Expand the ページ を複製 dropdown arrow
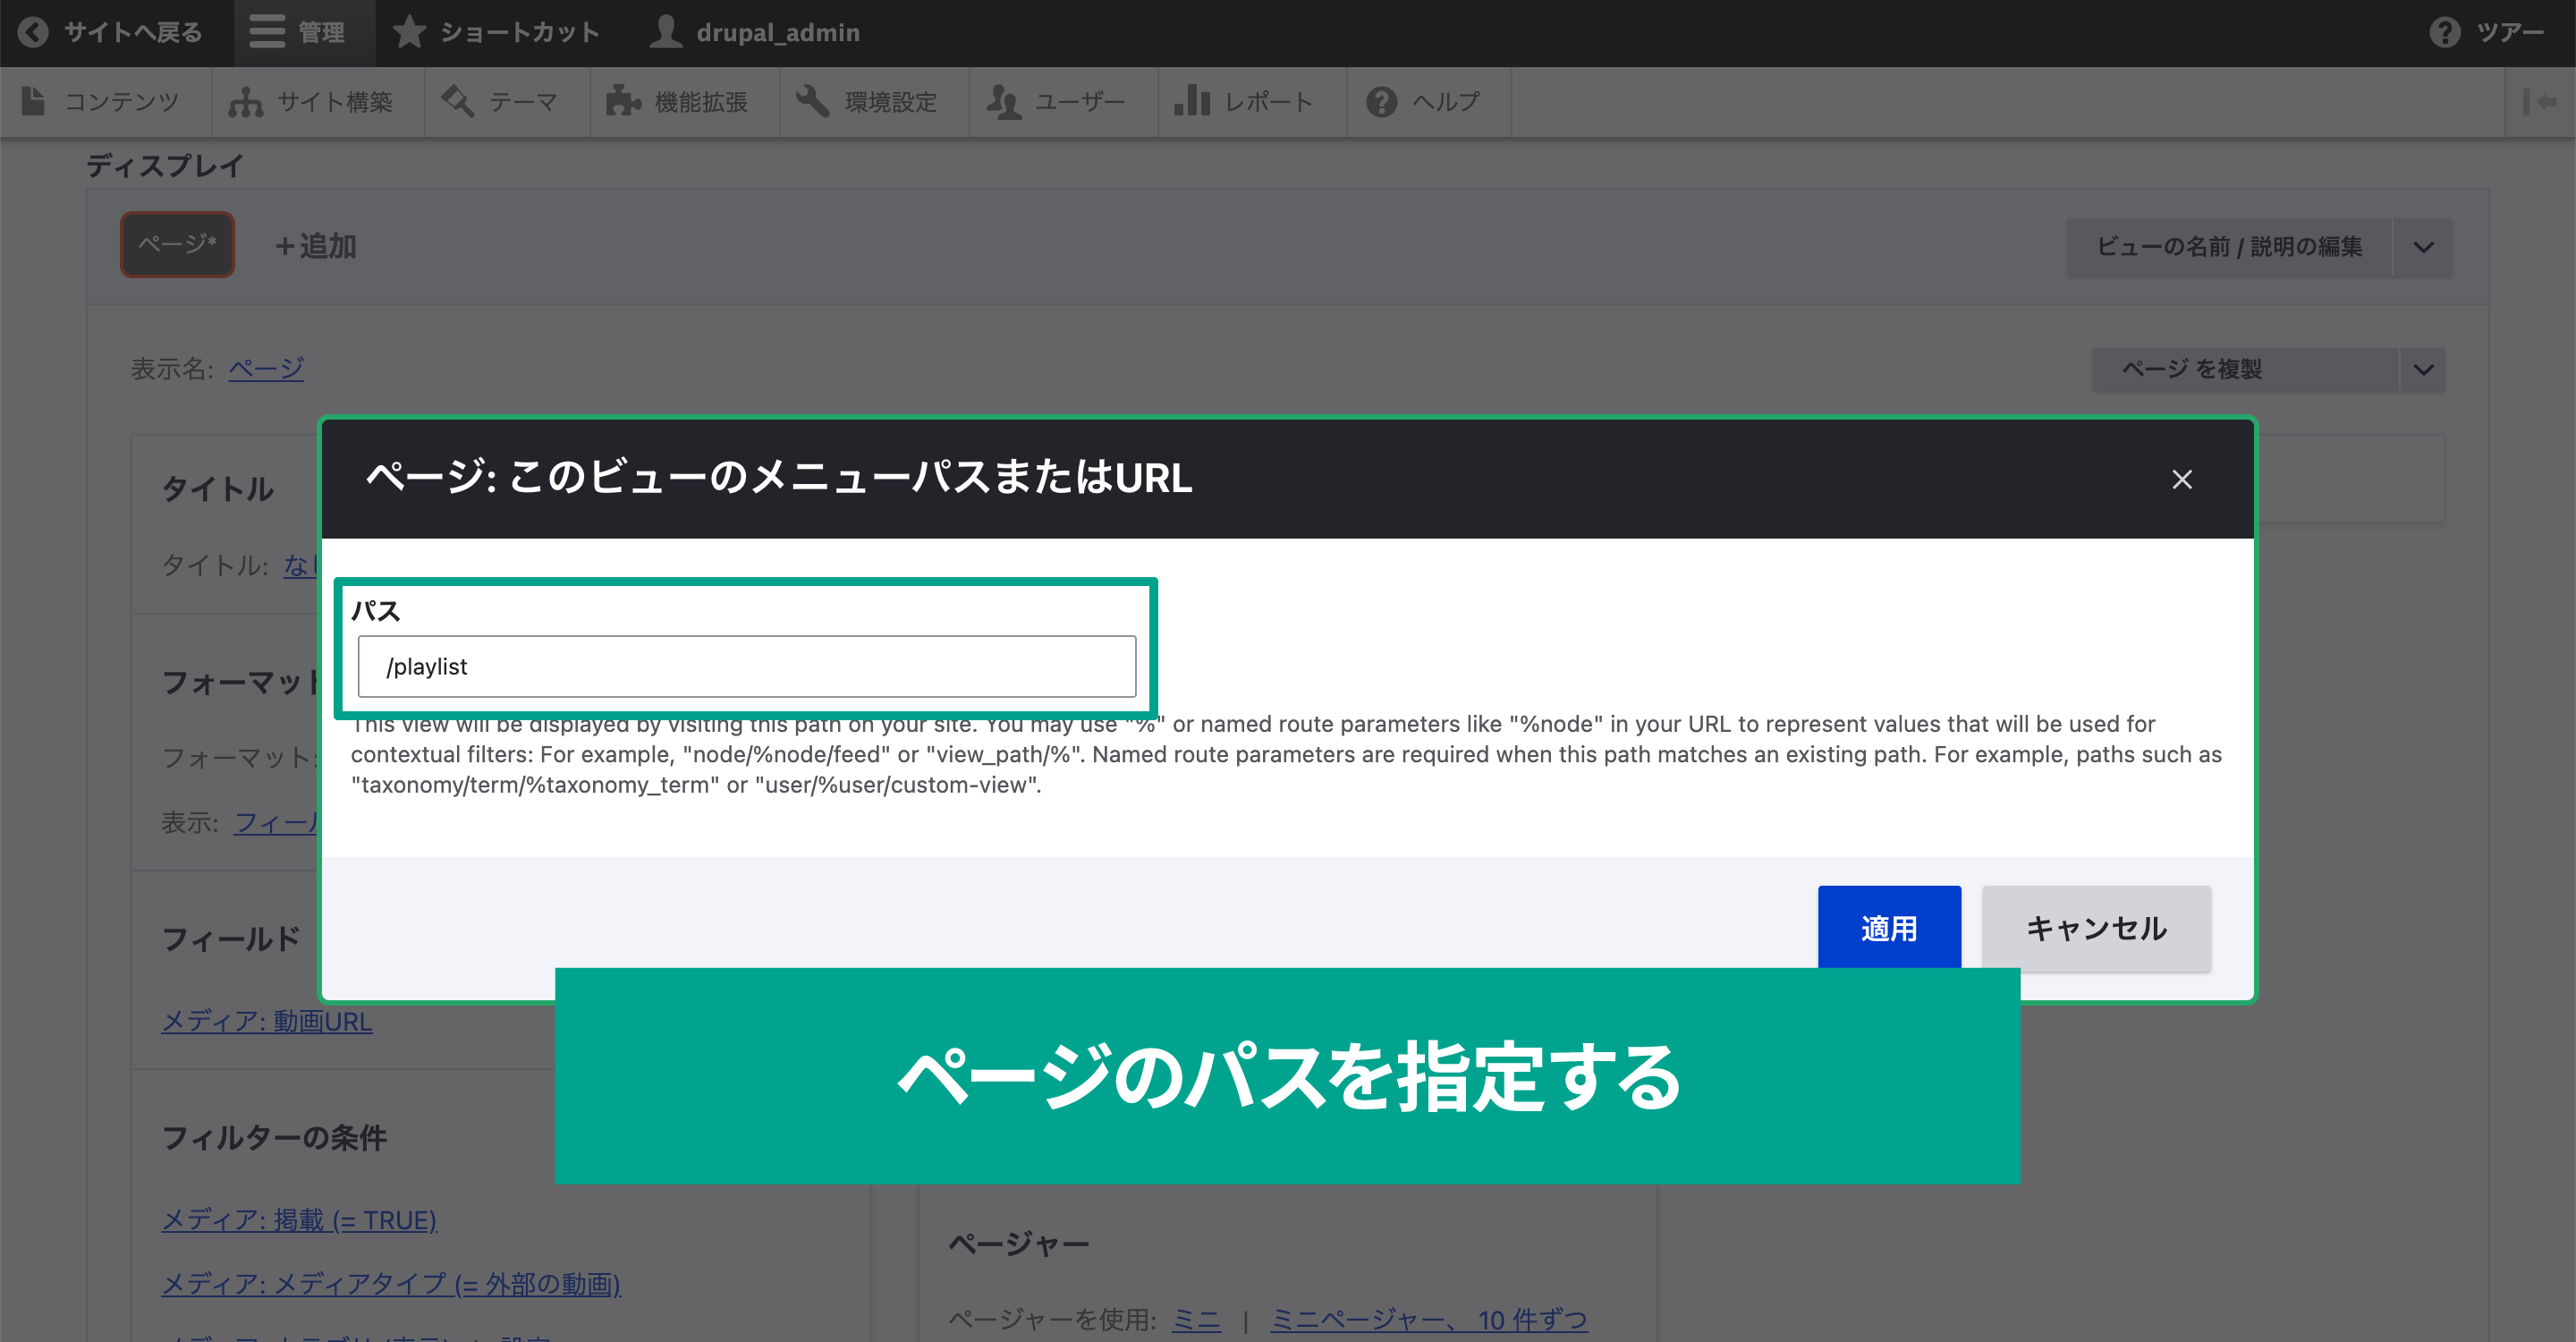This screenshot has height=1342, width=2576. (x=2423, y=369)
